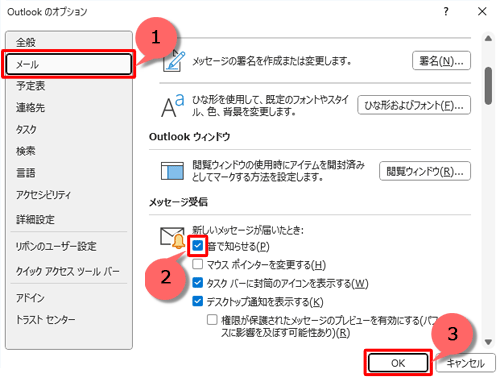The width and height of the screenshot is (500, 378).
Task: Open リボンのユーザー設定 category
Action: pyautogui.click(x=69, y=246)
